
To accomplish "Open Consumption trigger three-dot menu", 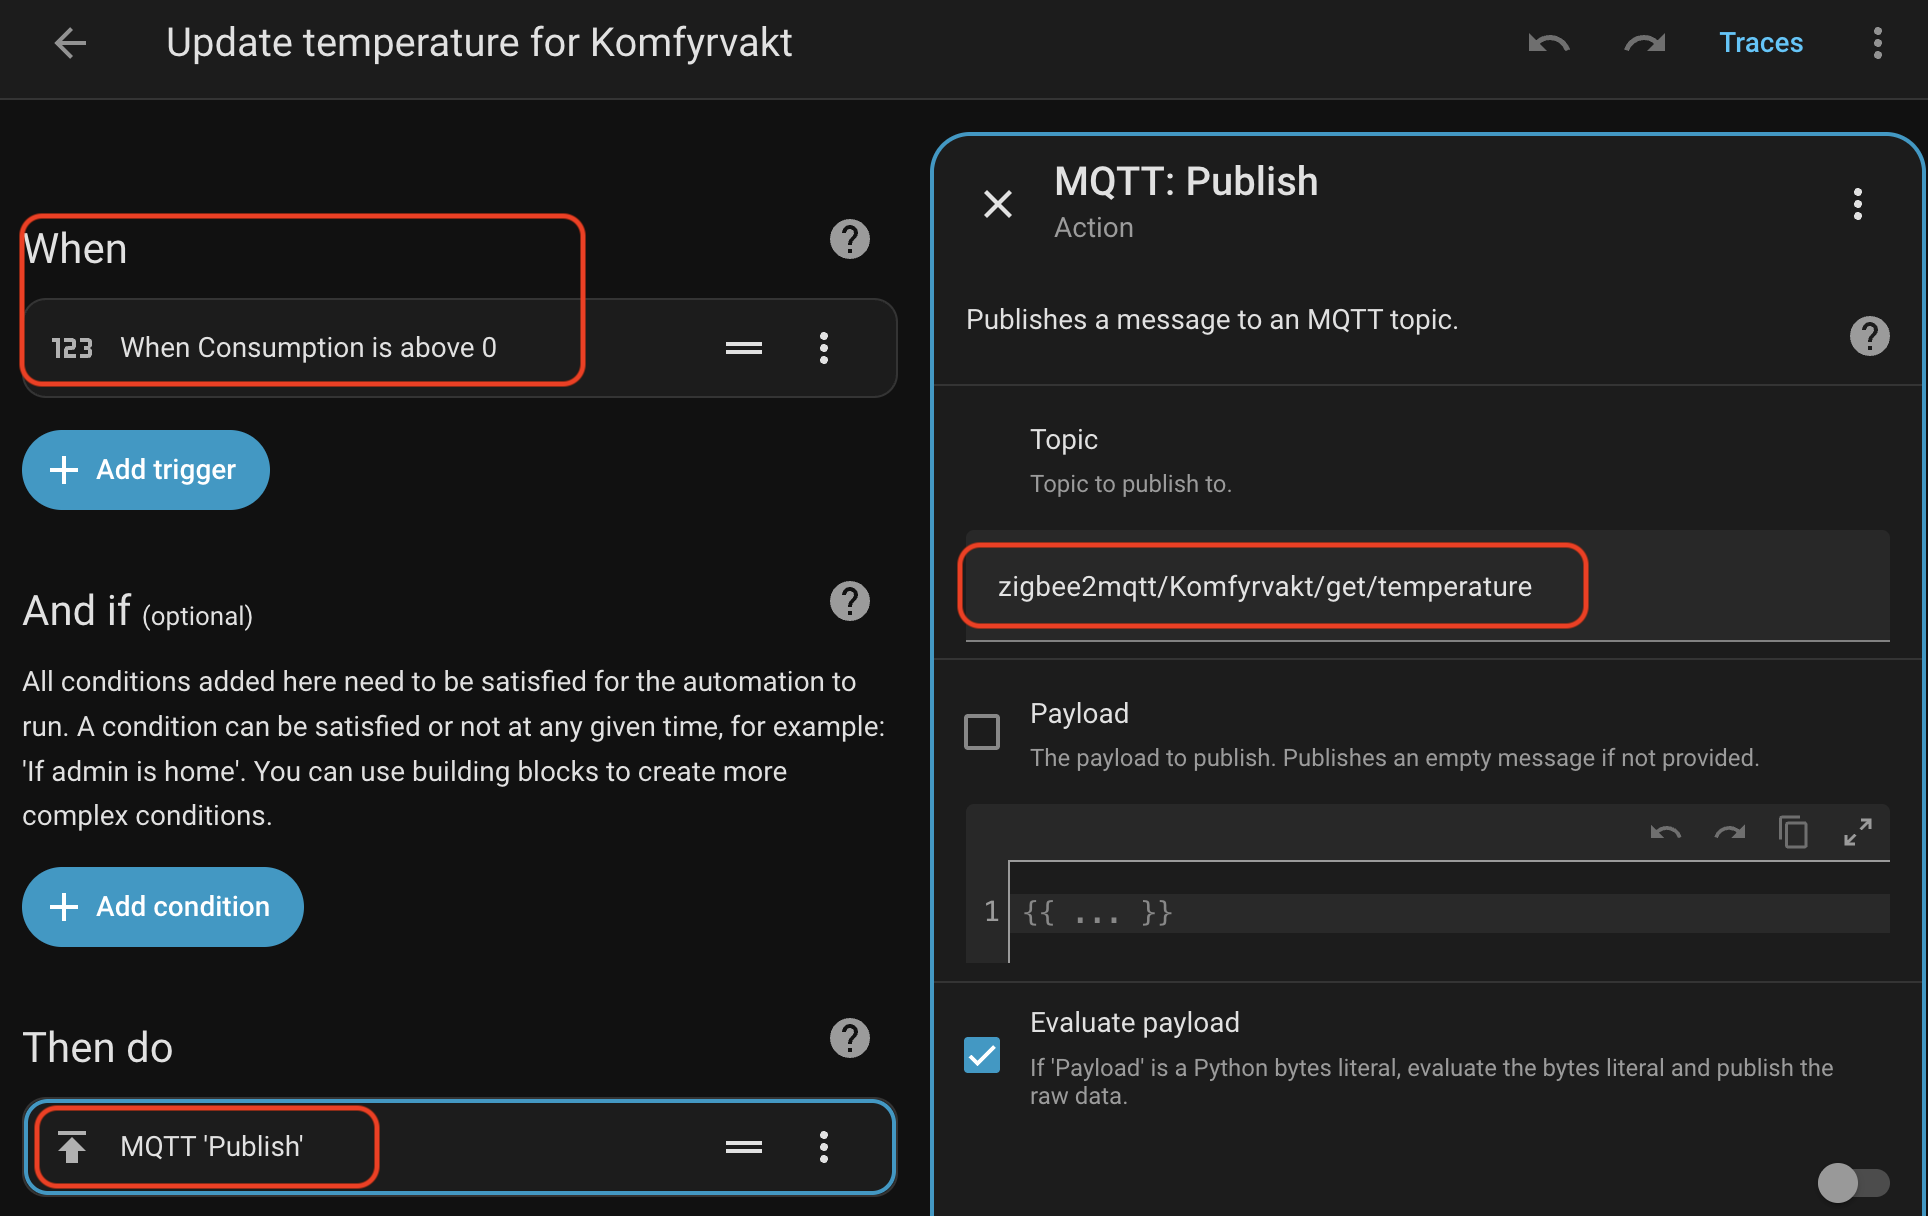I will click(823, 348).
